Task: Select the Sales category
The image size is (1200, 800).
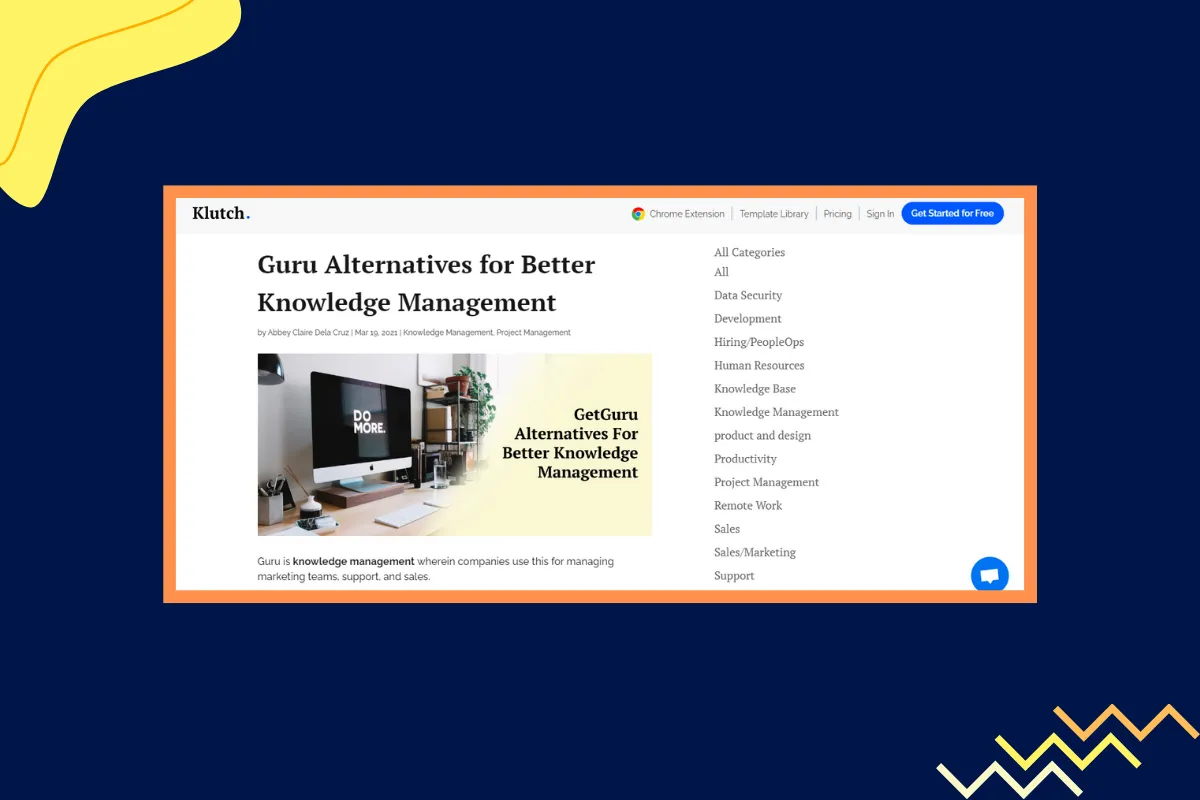Action: click(x=727, y=529)
